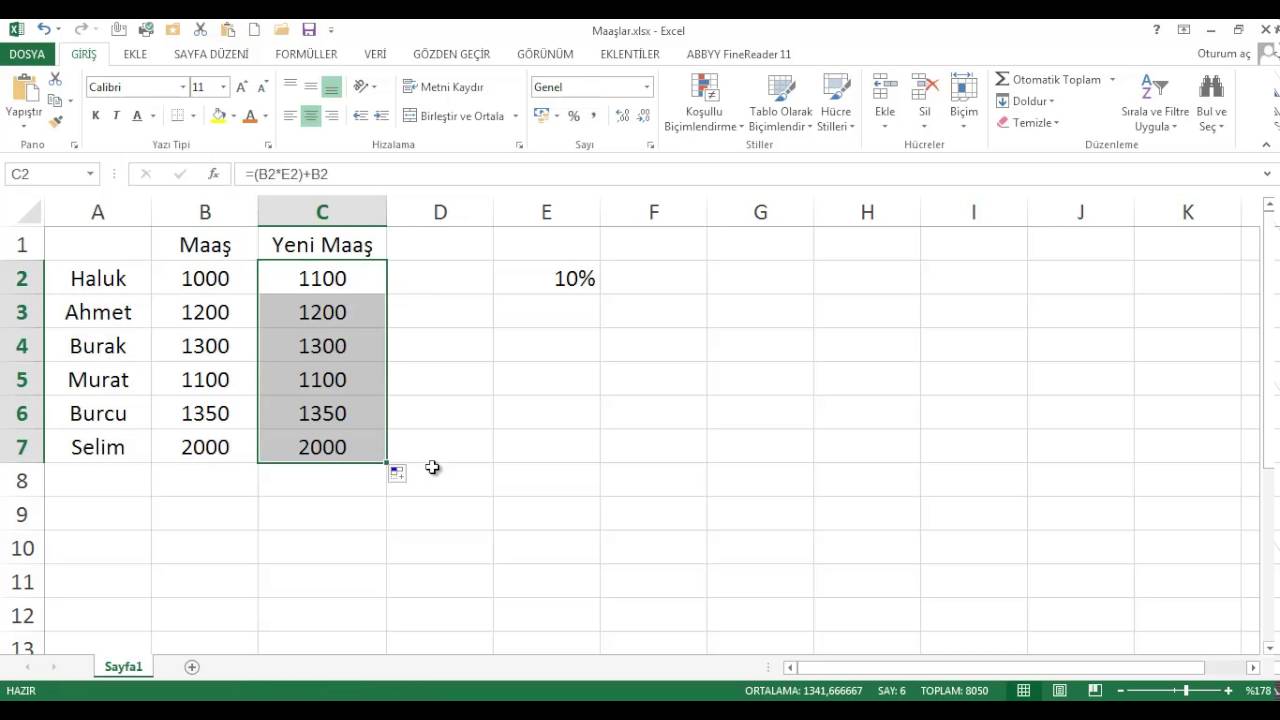Click the zoom slider handle
The image size is (1280, 720).
point(1186,691)
